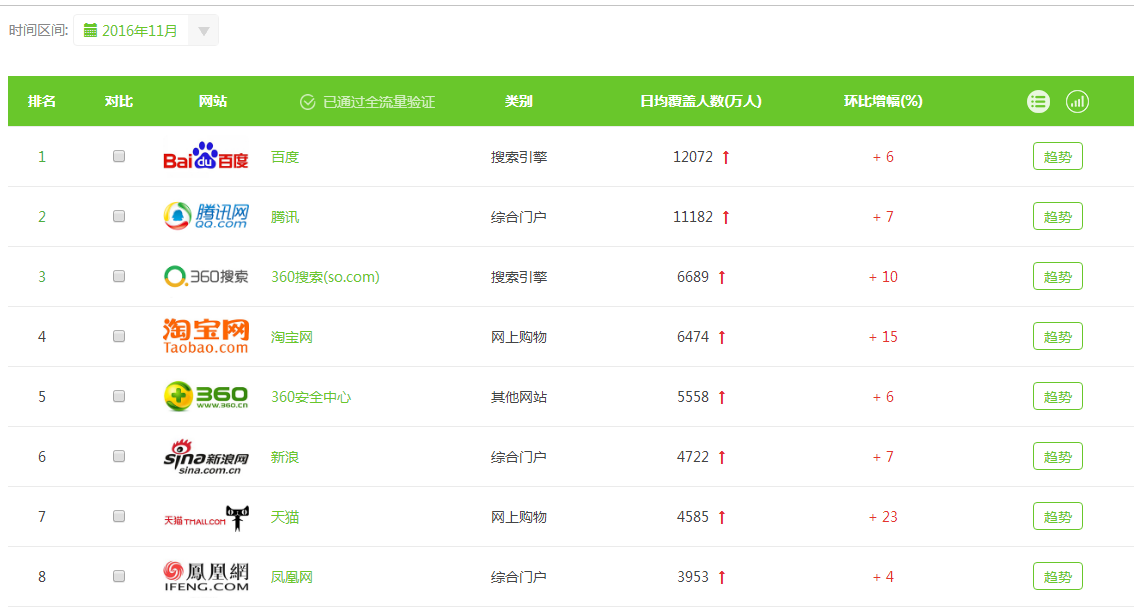Open the 淘宝网 site link
This screenshot has height=611, width=1134.
tap(291, 337)
